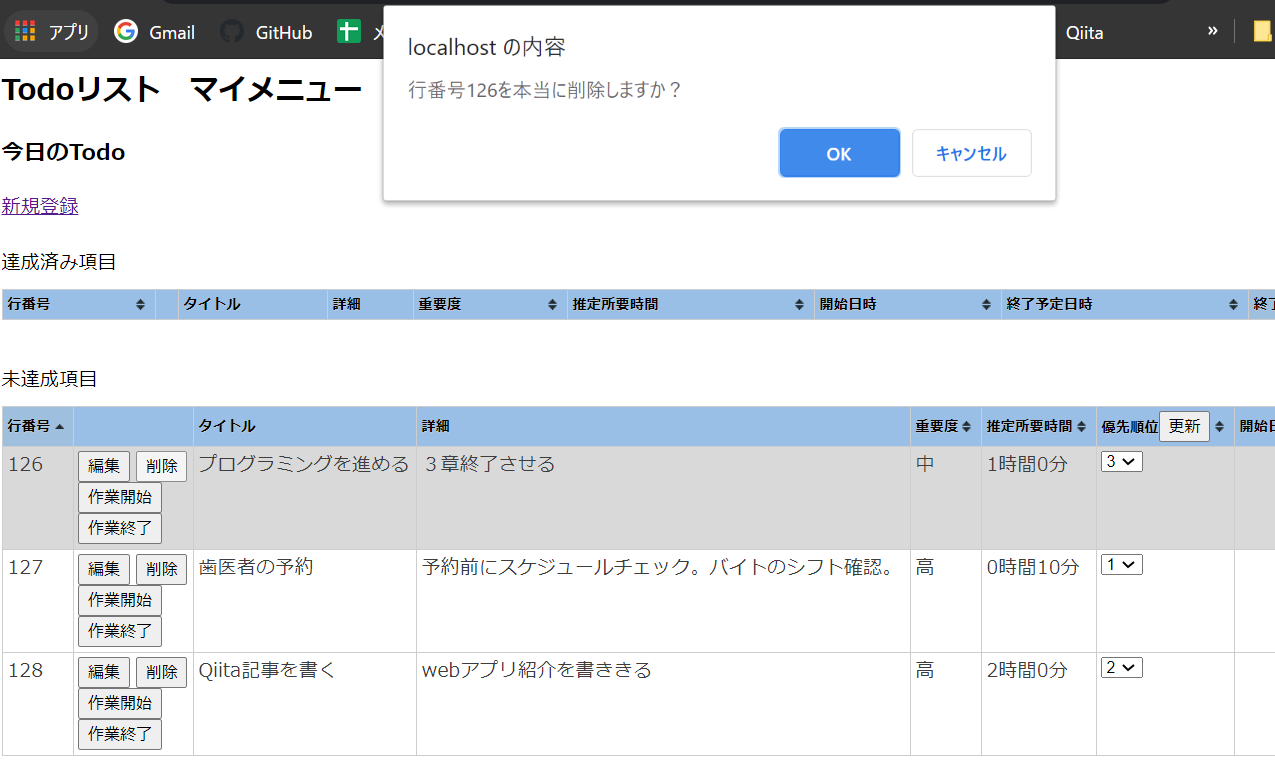Click 削除 for row 126
Image resolution: width=1275 pixels, height=768 pixels.
[x=161, y=466]
